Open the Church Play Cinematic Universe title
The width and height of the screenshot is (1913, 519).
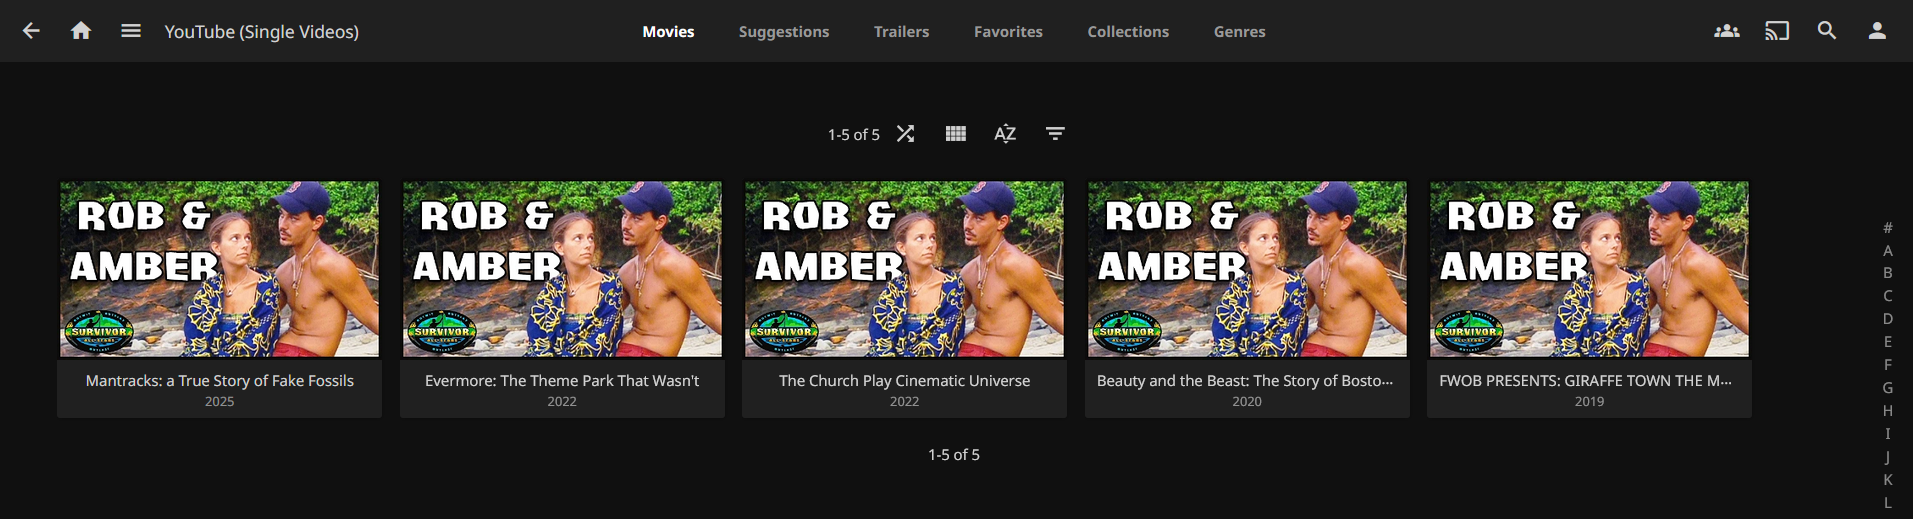[904, 381]
